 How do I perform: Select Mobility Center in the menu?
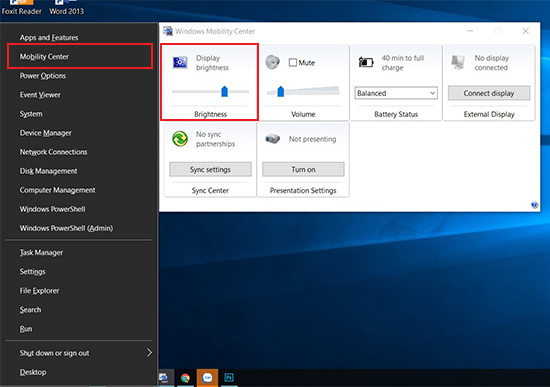[x=44, y=56]
